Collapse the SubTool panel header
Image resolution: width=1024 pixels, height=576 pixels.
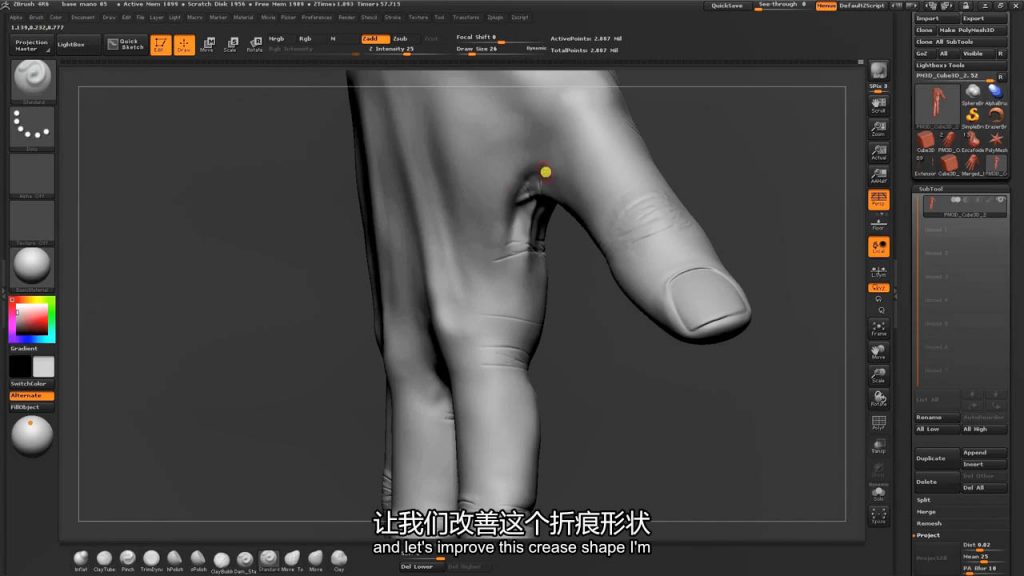[x=931, y=189]
